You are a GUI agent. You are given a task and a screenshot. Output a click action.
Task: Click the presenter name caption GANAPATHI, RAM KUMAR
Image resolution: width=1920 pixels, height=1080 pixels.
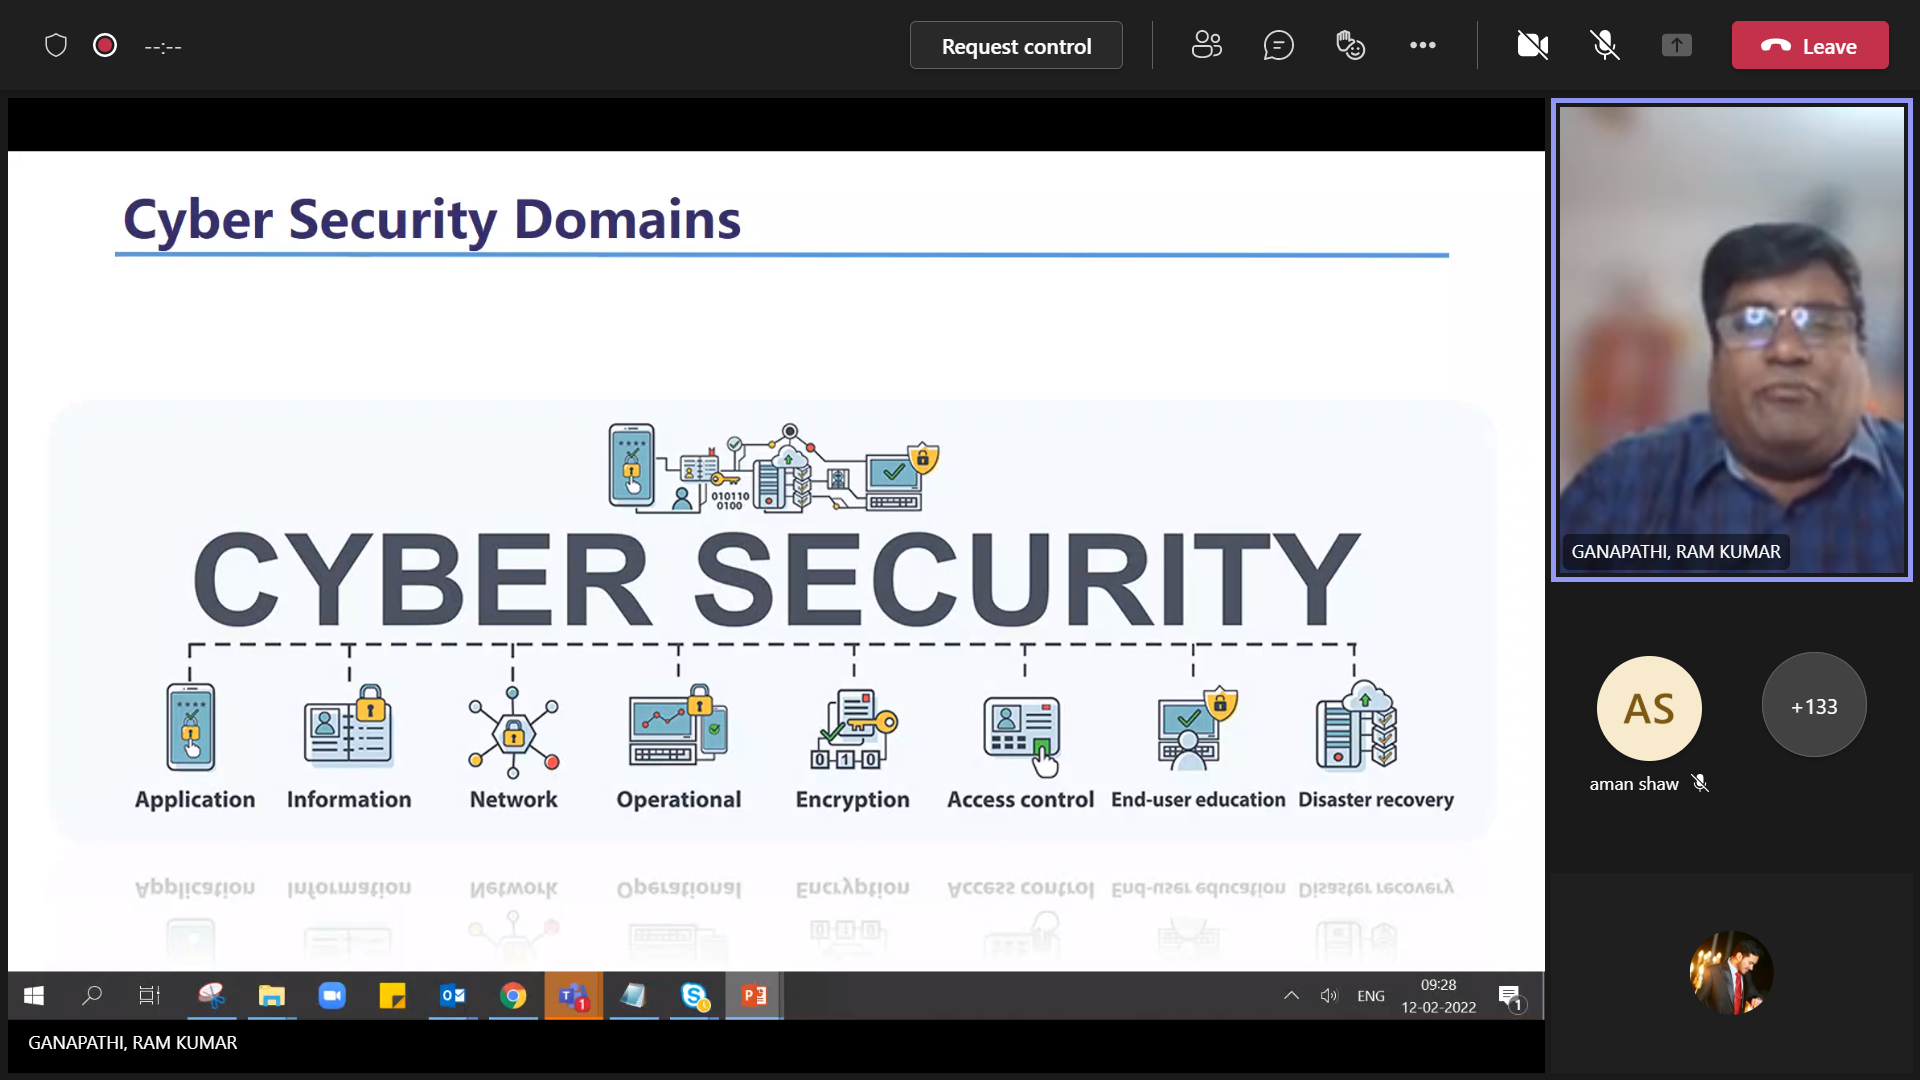coord(133,1043)
